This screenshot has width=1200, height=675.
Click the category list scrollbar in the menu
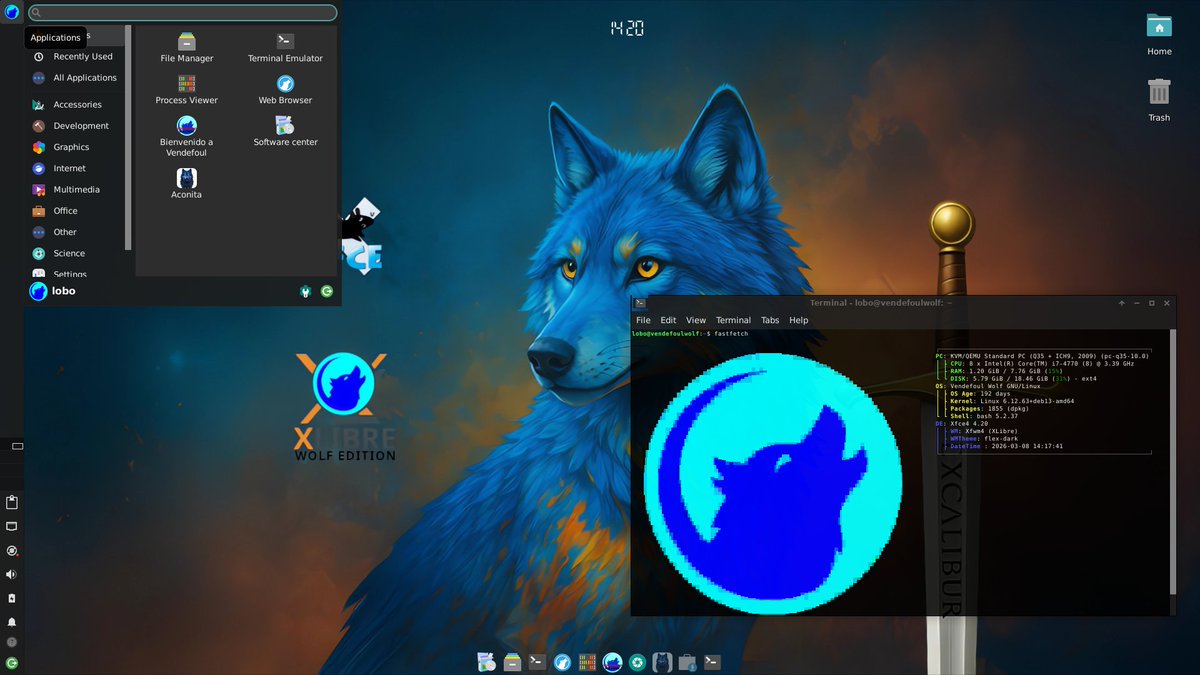click(128, 137)
